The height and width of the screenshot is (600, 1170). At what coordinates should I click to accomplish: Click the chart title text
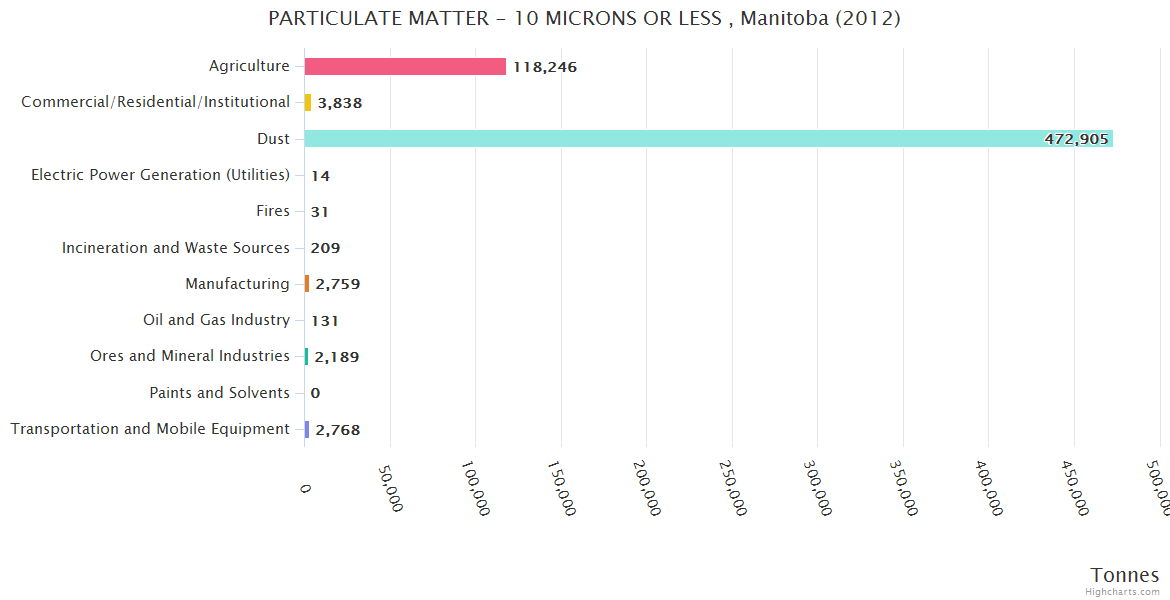coord(584,18)
